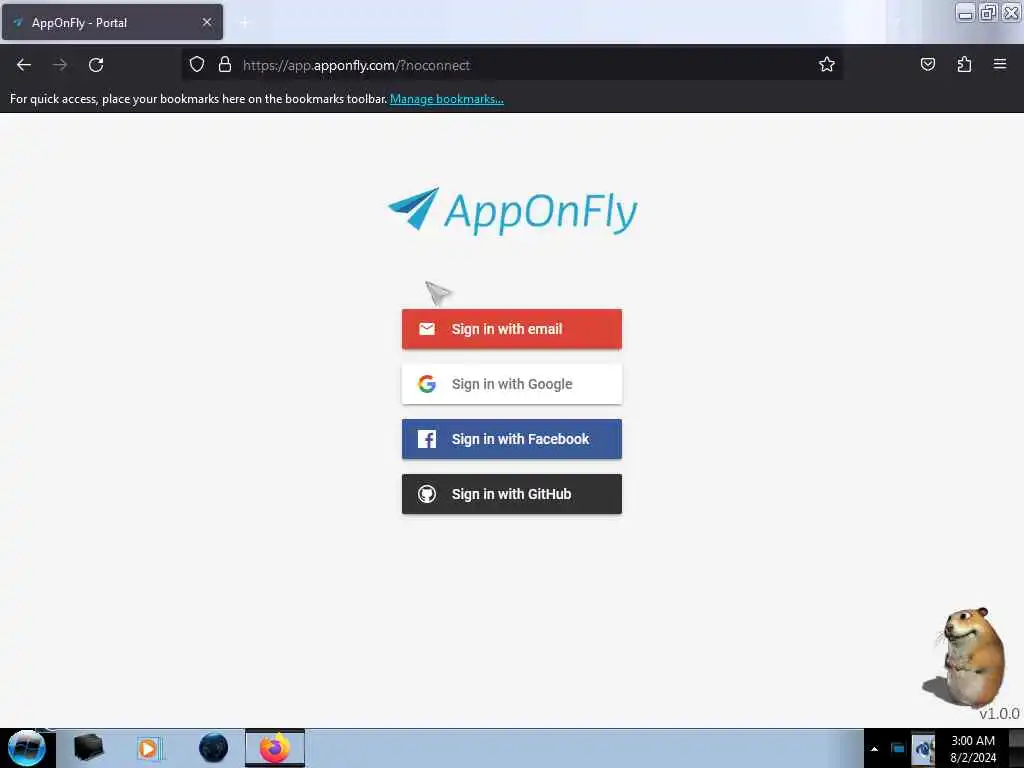Click the v1.0.0 version label
The height and width of the screenshot is (768, 1024).
point(999,714)
